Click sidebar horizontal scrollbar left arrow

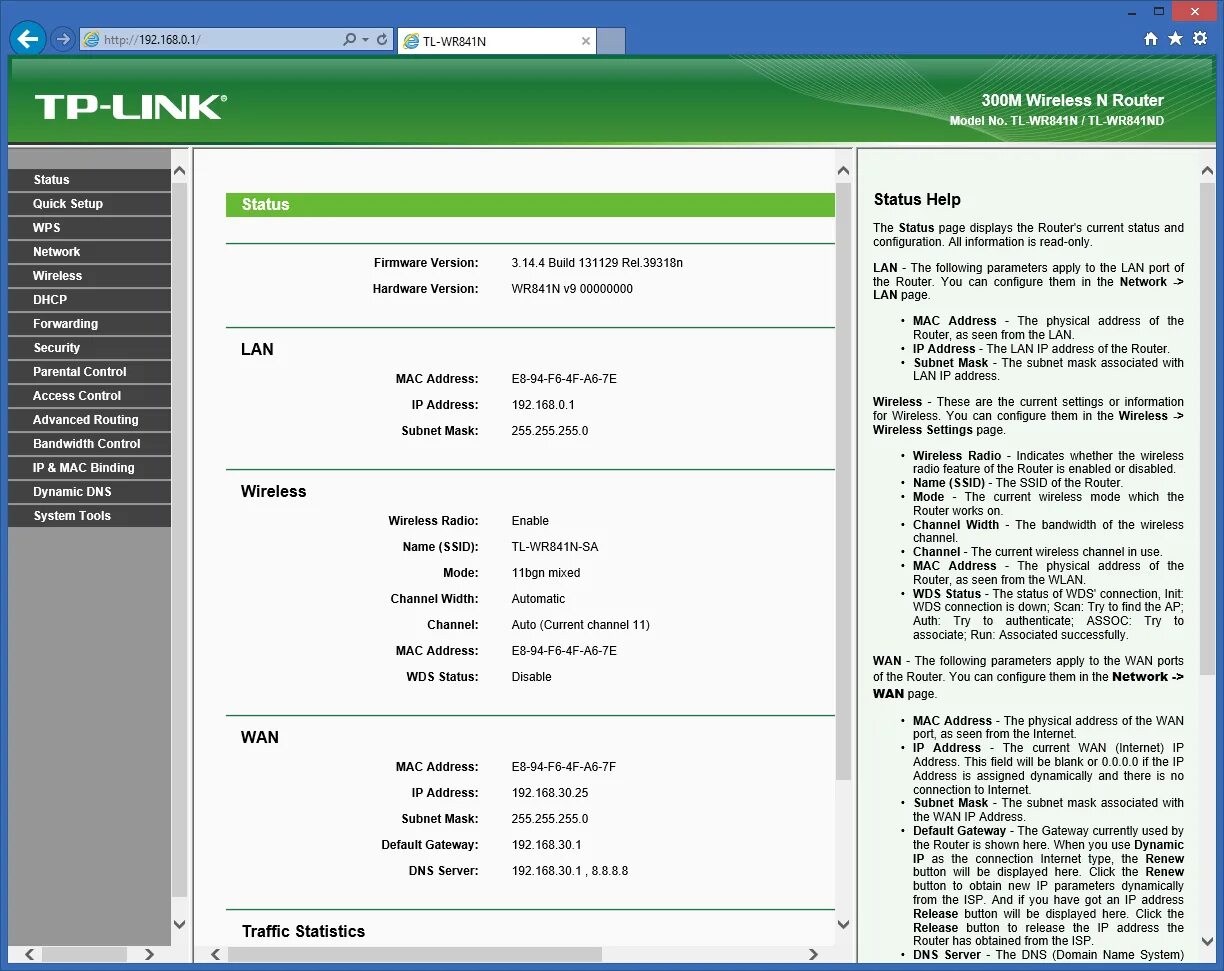(x=30, y=955)
